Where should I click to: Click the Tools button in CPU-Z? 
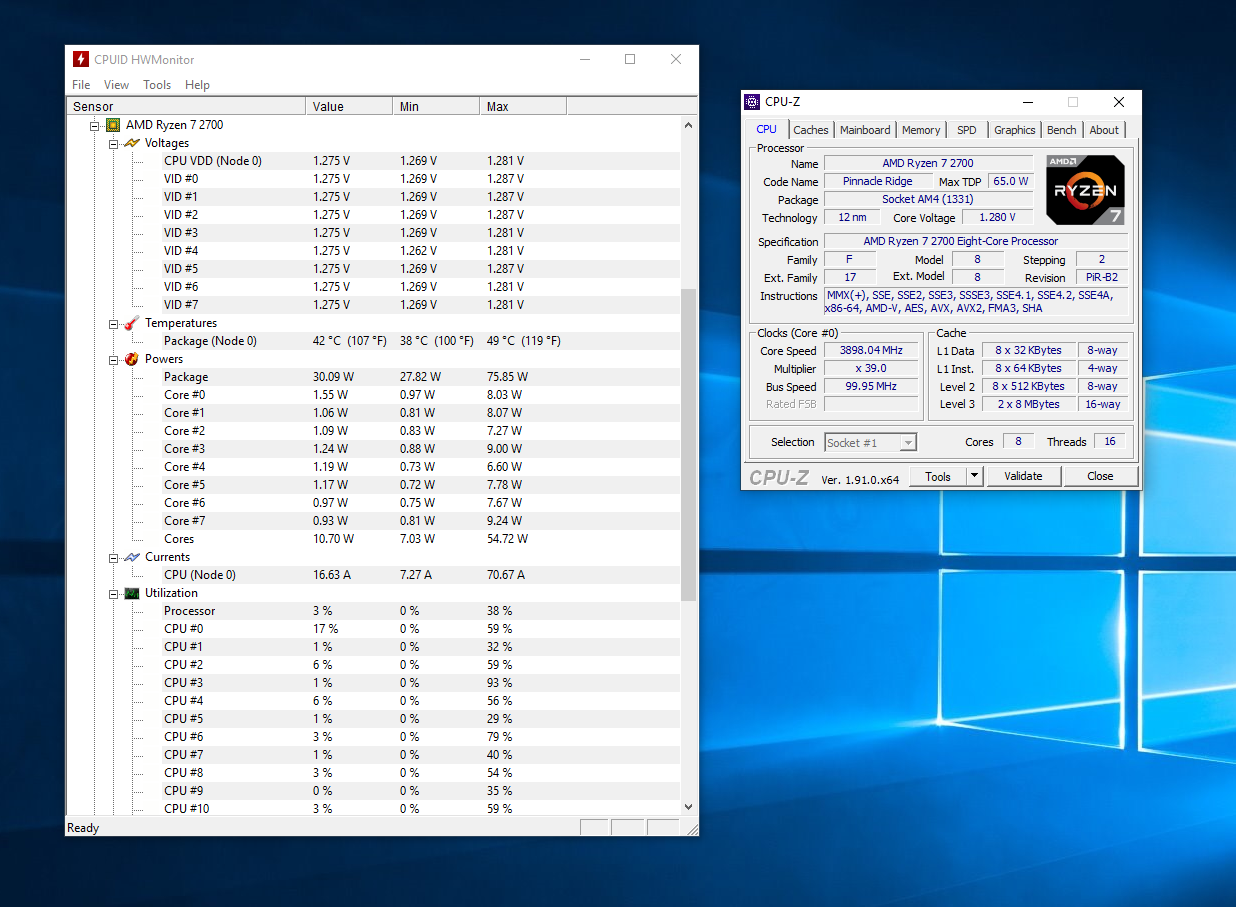938,476
